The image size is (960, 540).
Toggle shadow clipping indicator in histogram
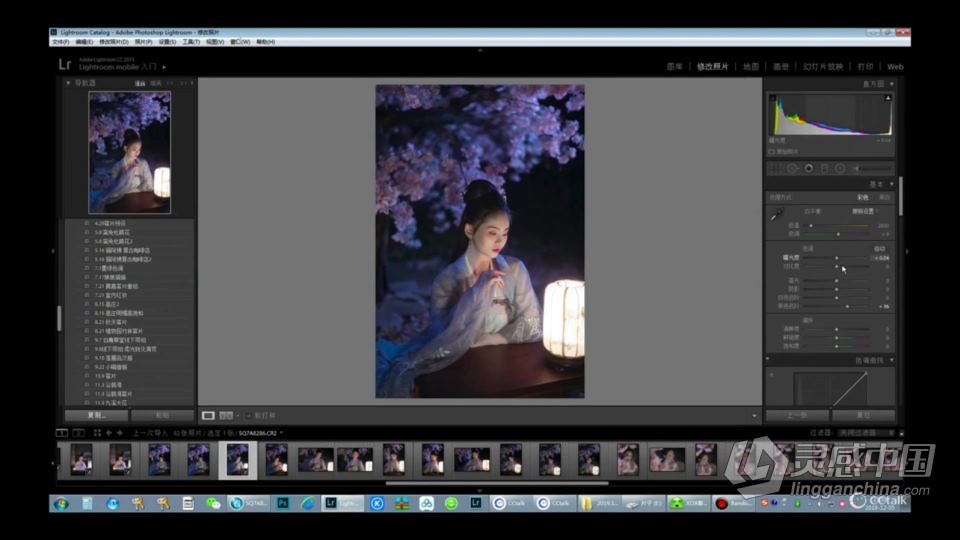click(x=773, y=98)
